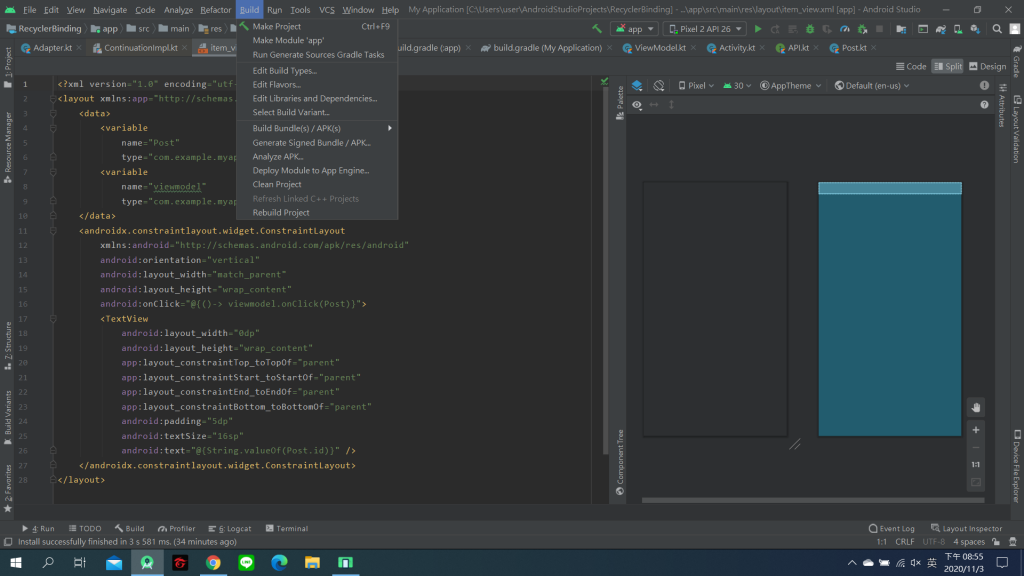This screenshot has height=576, width=1024.
Task: Open the Device File Explorer panel
Action: [1017, 466]
